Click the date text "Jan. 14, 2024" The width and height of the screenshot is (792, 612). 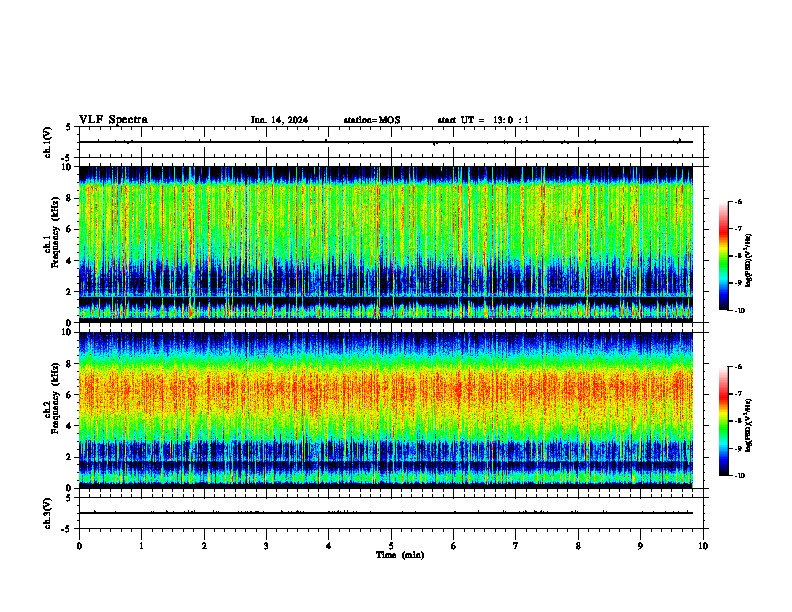pos(279,120)
